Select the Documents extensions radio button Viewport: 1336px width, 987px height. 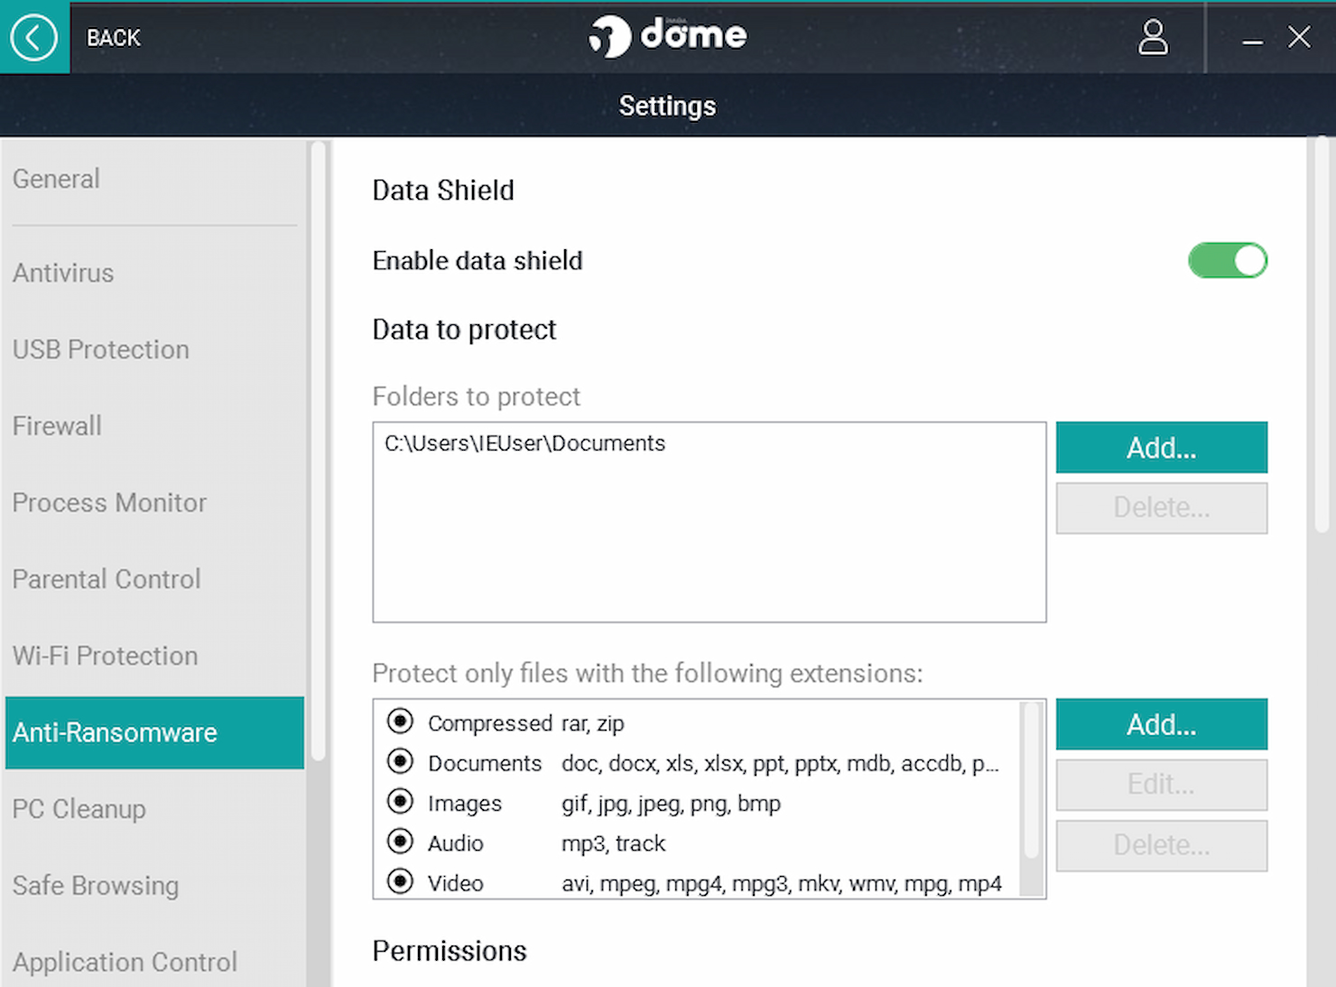click(x=400, y=761)
